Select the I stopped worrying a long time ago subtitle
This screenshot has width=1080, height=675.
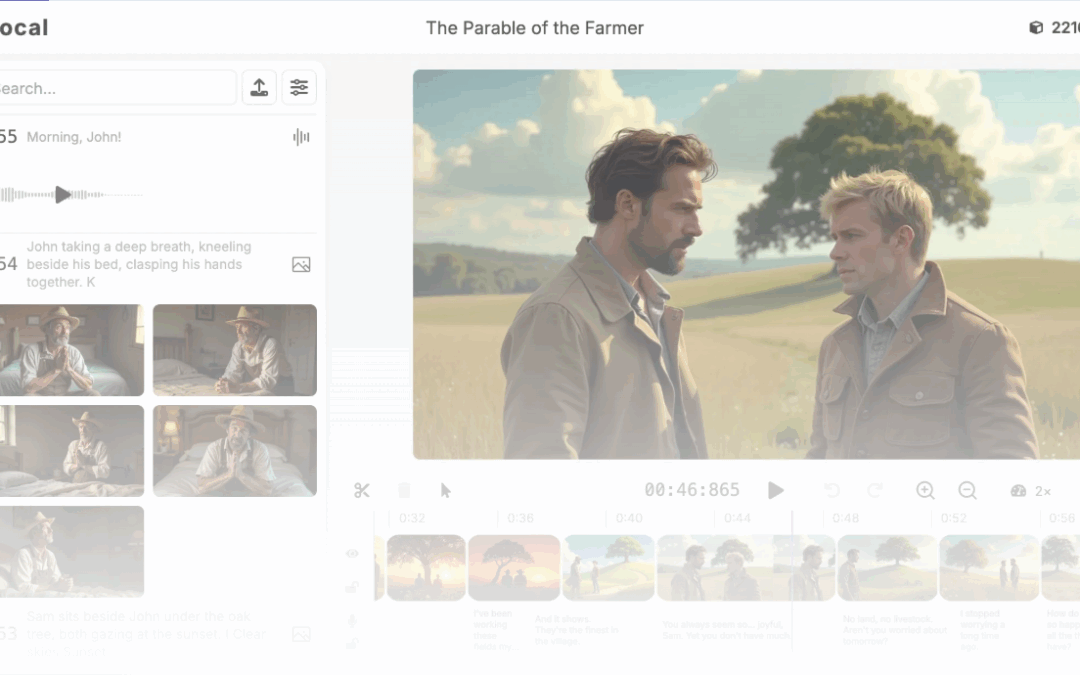[983, 630]
